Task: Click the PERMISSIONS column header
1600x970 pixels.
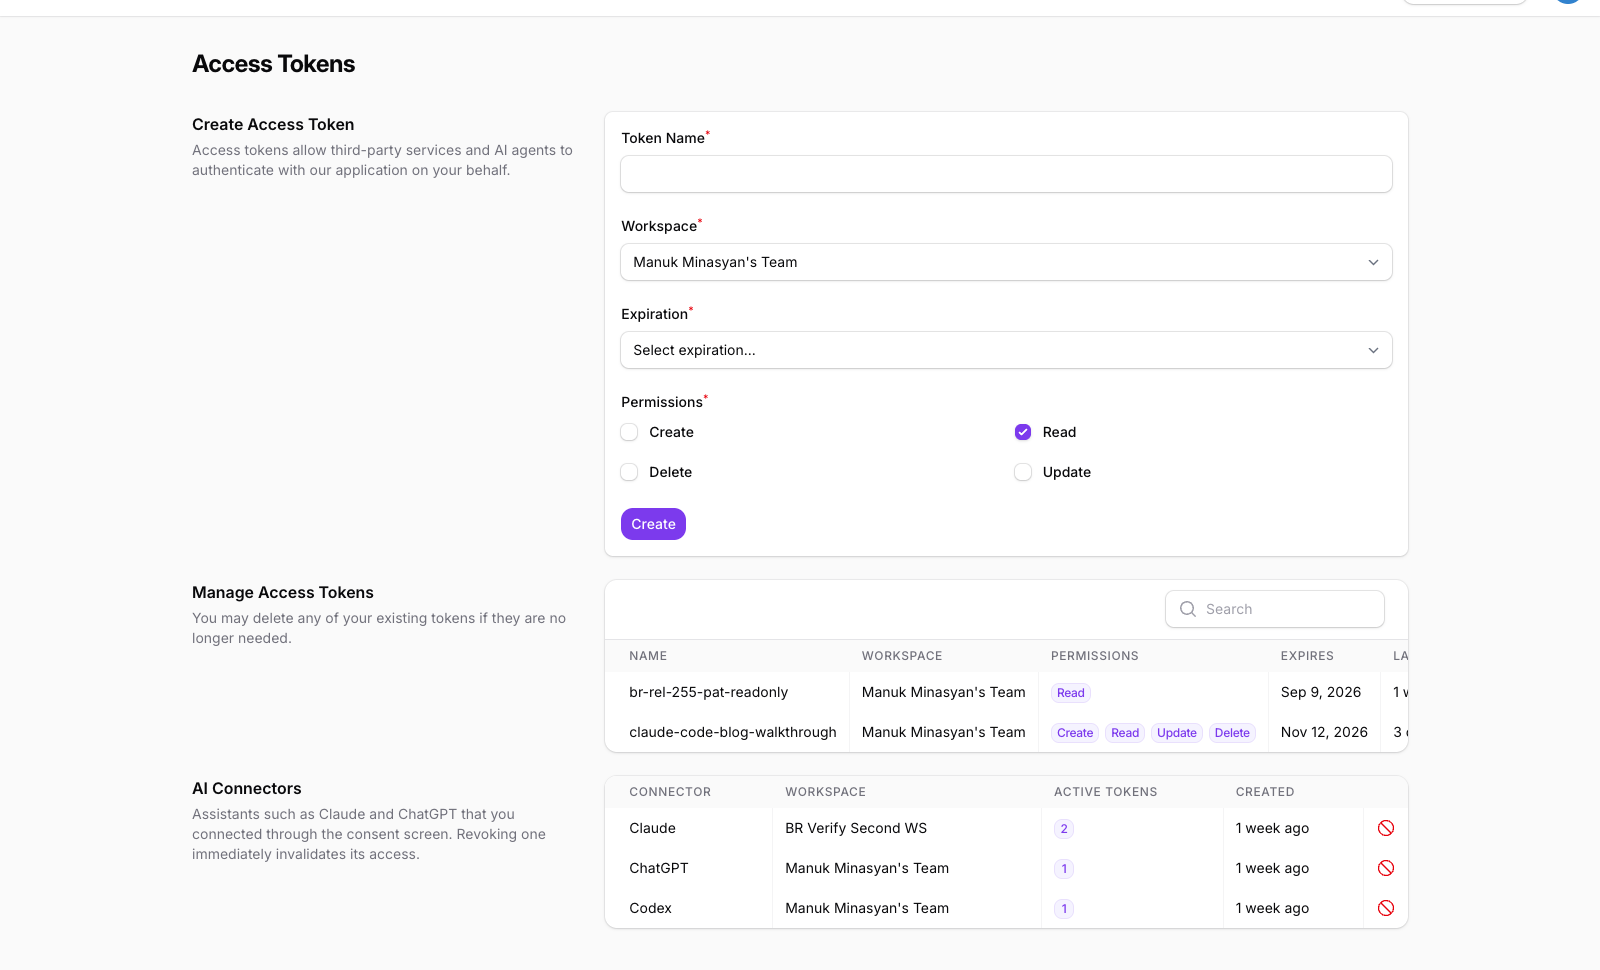Action: coord(1095,656)
